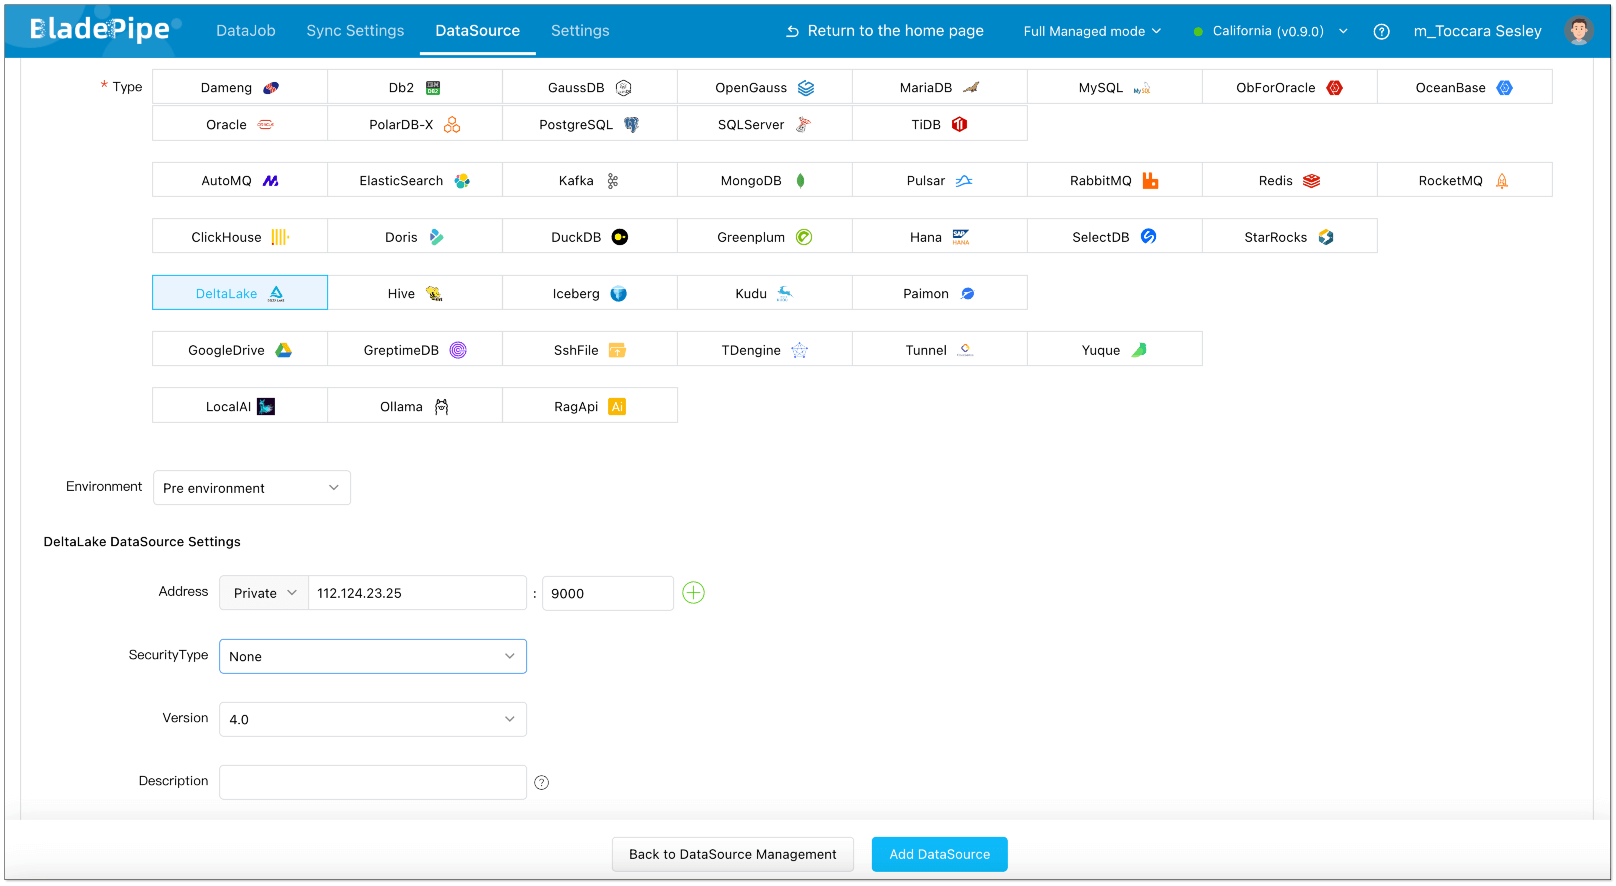Click the BladePipe logo
Screen dimensions: 1616x886
(x=100, y=30)
